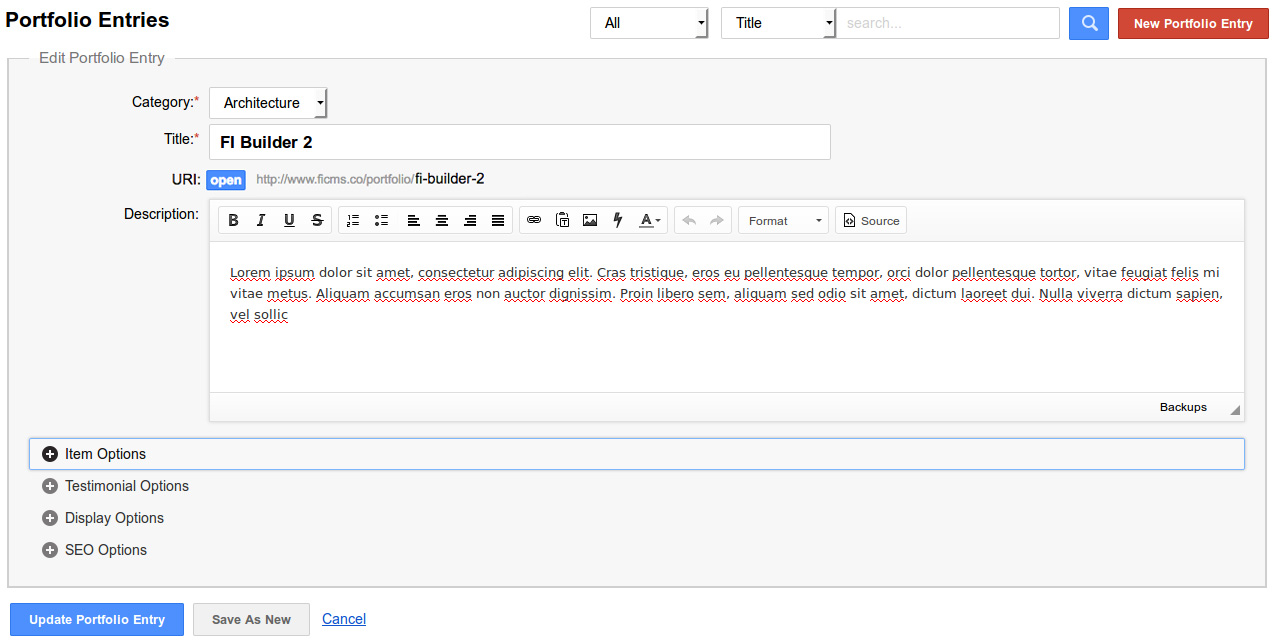Click the insert link icon
The image size is (1273, 642).
pyautogui.click(x=534, y=221)
